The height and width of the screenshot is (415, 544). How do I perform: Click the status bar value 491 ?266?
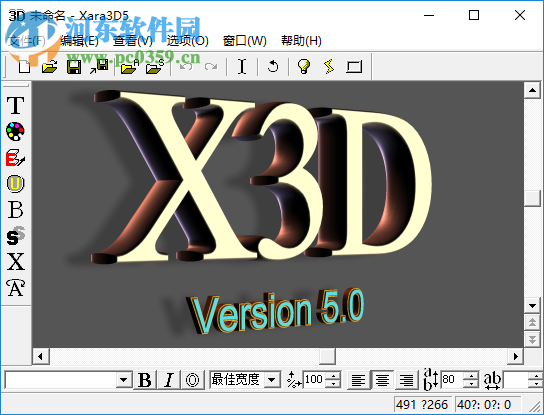pyautogui.click(x=422, y=405)
